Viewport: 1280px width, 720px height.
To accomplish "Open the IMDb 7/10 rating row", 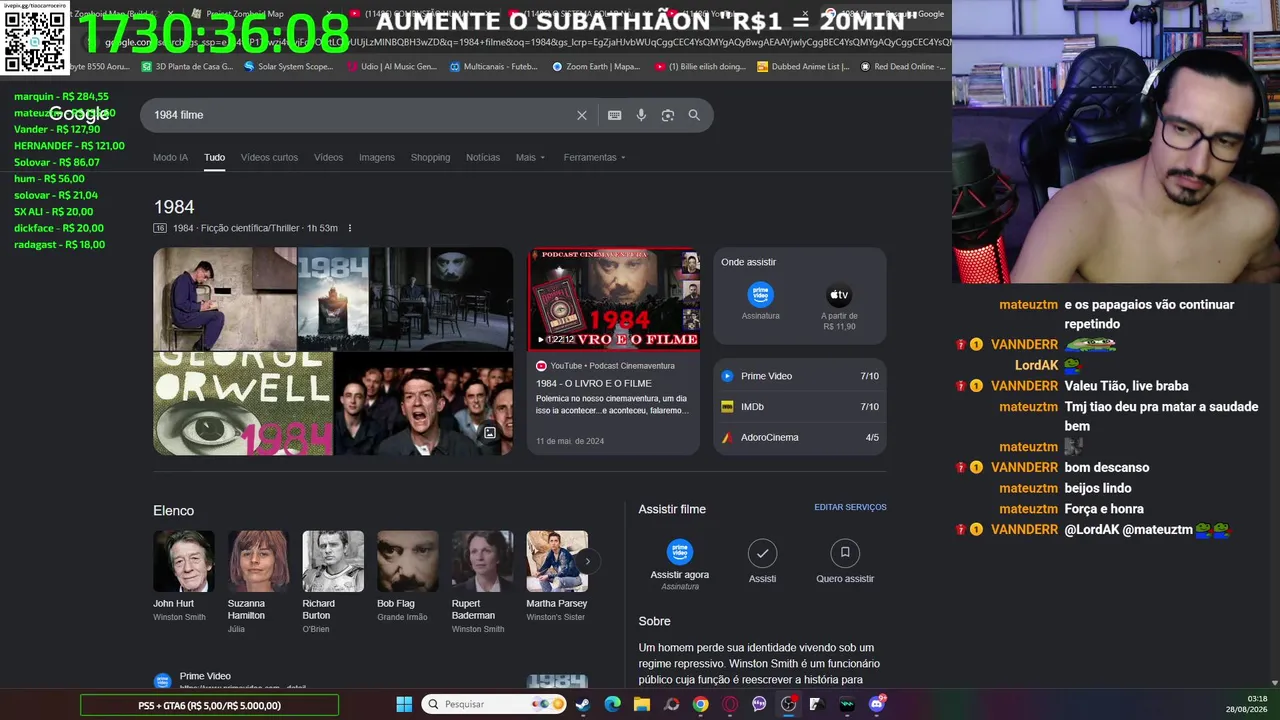I will (800, 407).
